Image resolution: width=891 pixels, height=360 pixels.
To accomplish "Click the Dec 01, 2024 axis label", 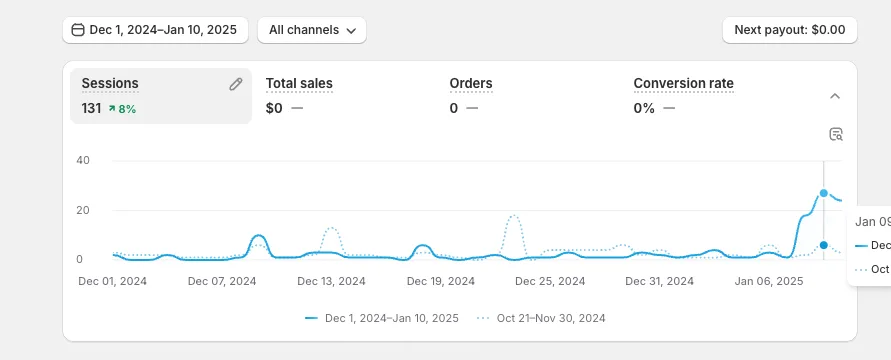I will (x=113, y=281).
